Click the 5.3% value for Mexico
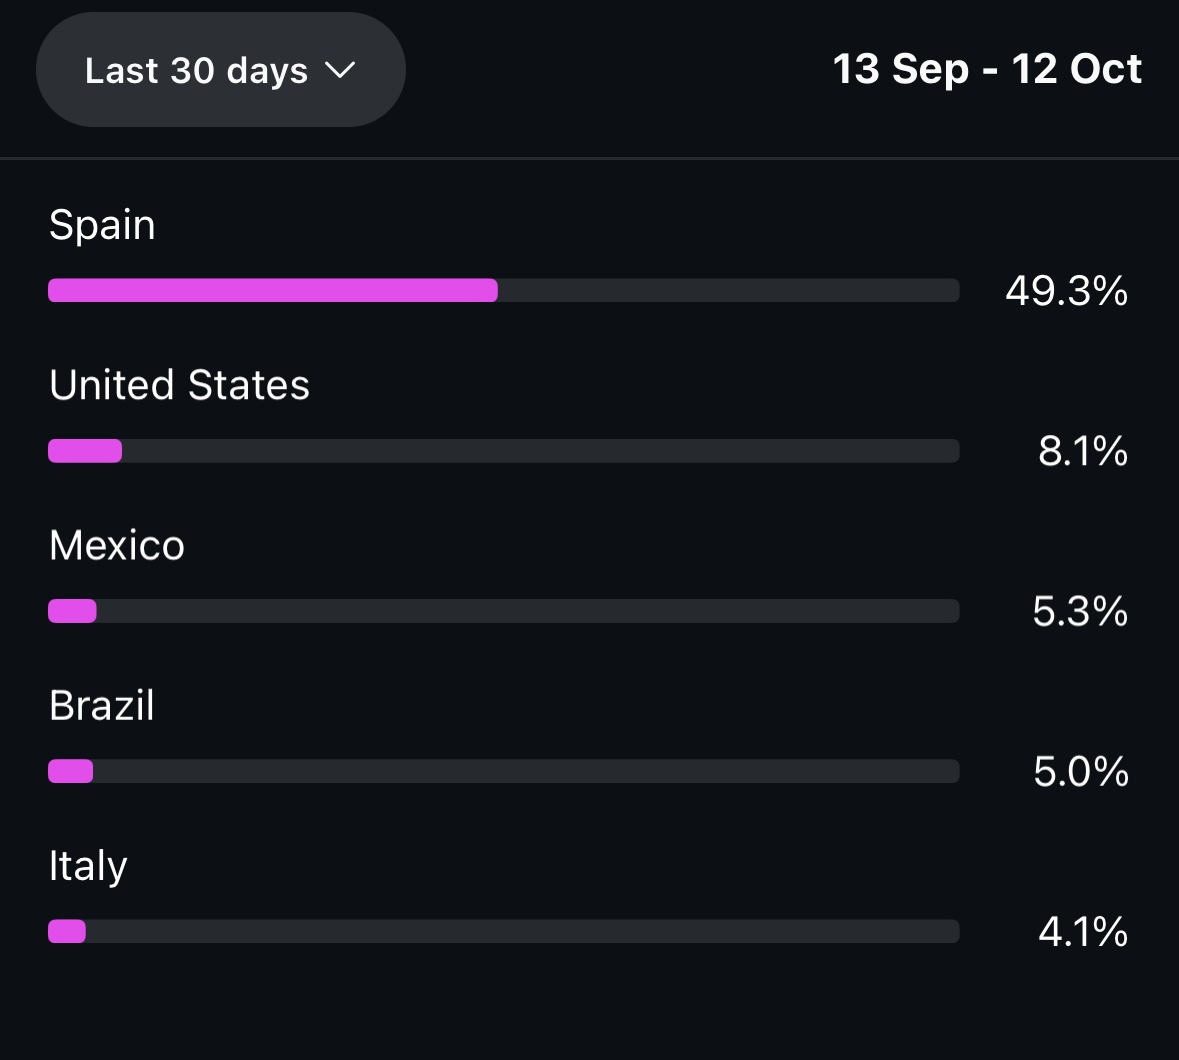1179x1060 pixels. pos(1080,611)
